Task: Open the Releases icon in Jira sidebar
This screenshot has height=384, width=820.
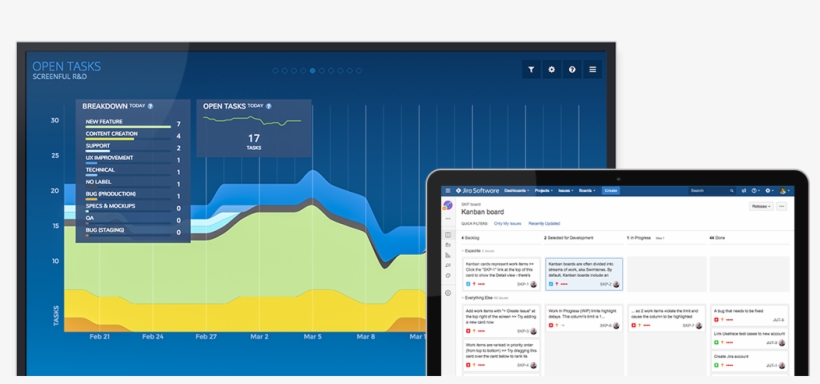Action: click(448, 245)
